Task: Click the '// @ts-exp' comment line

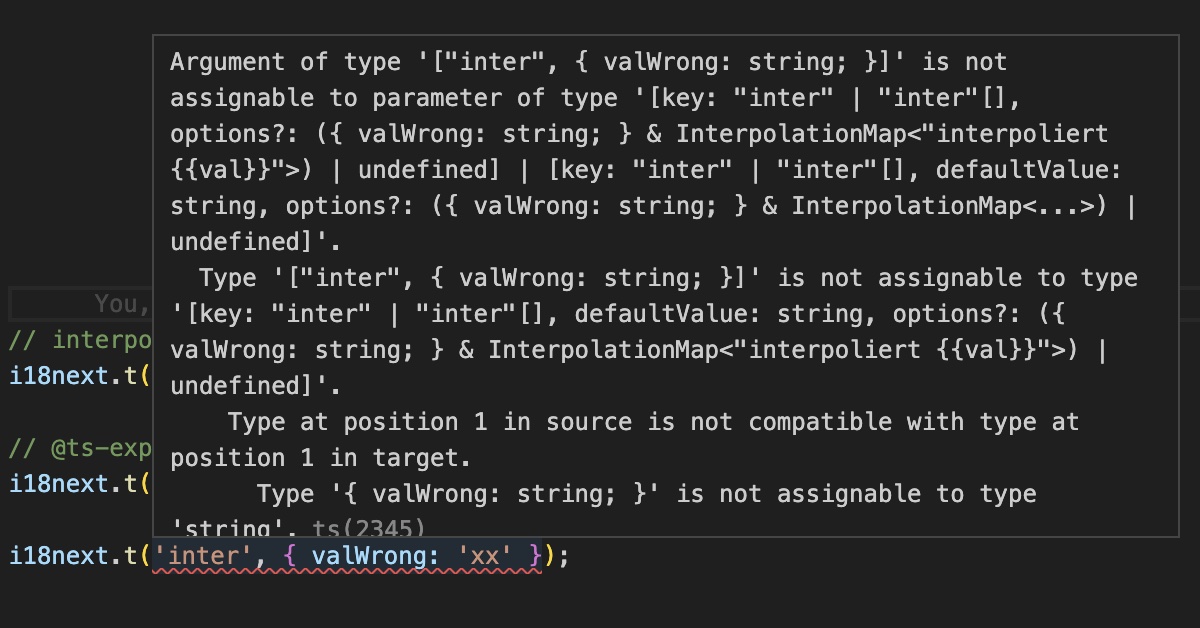Action: (x=80, y=448)
